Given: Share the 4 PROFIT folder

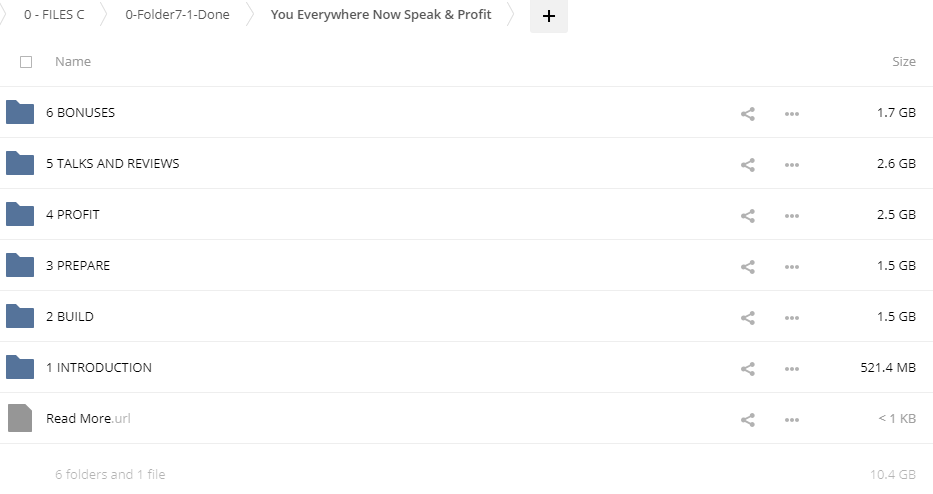Looking at the screenshot, I should coord(747,215).
